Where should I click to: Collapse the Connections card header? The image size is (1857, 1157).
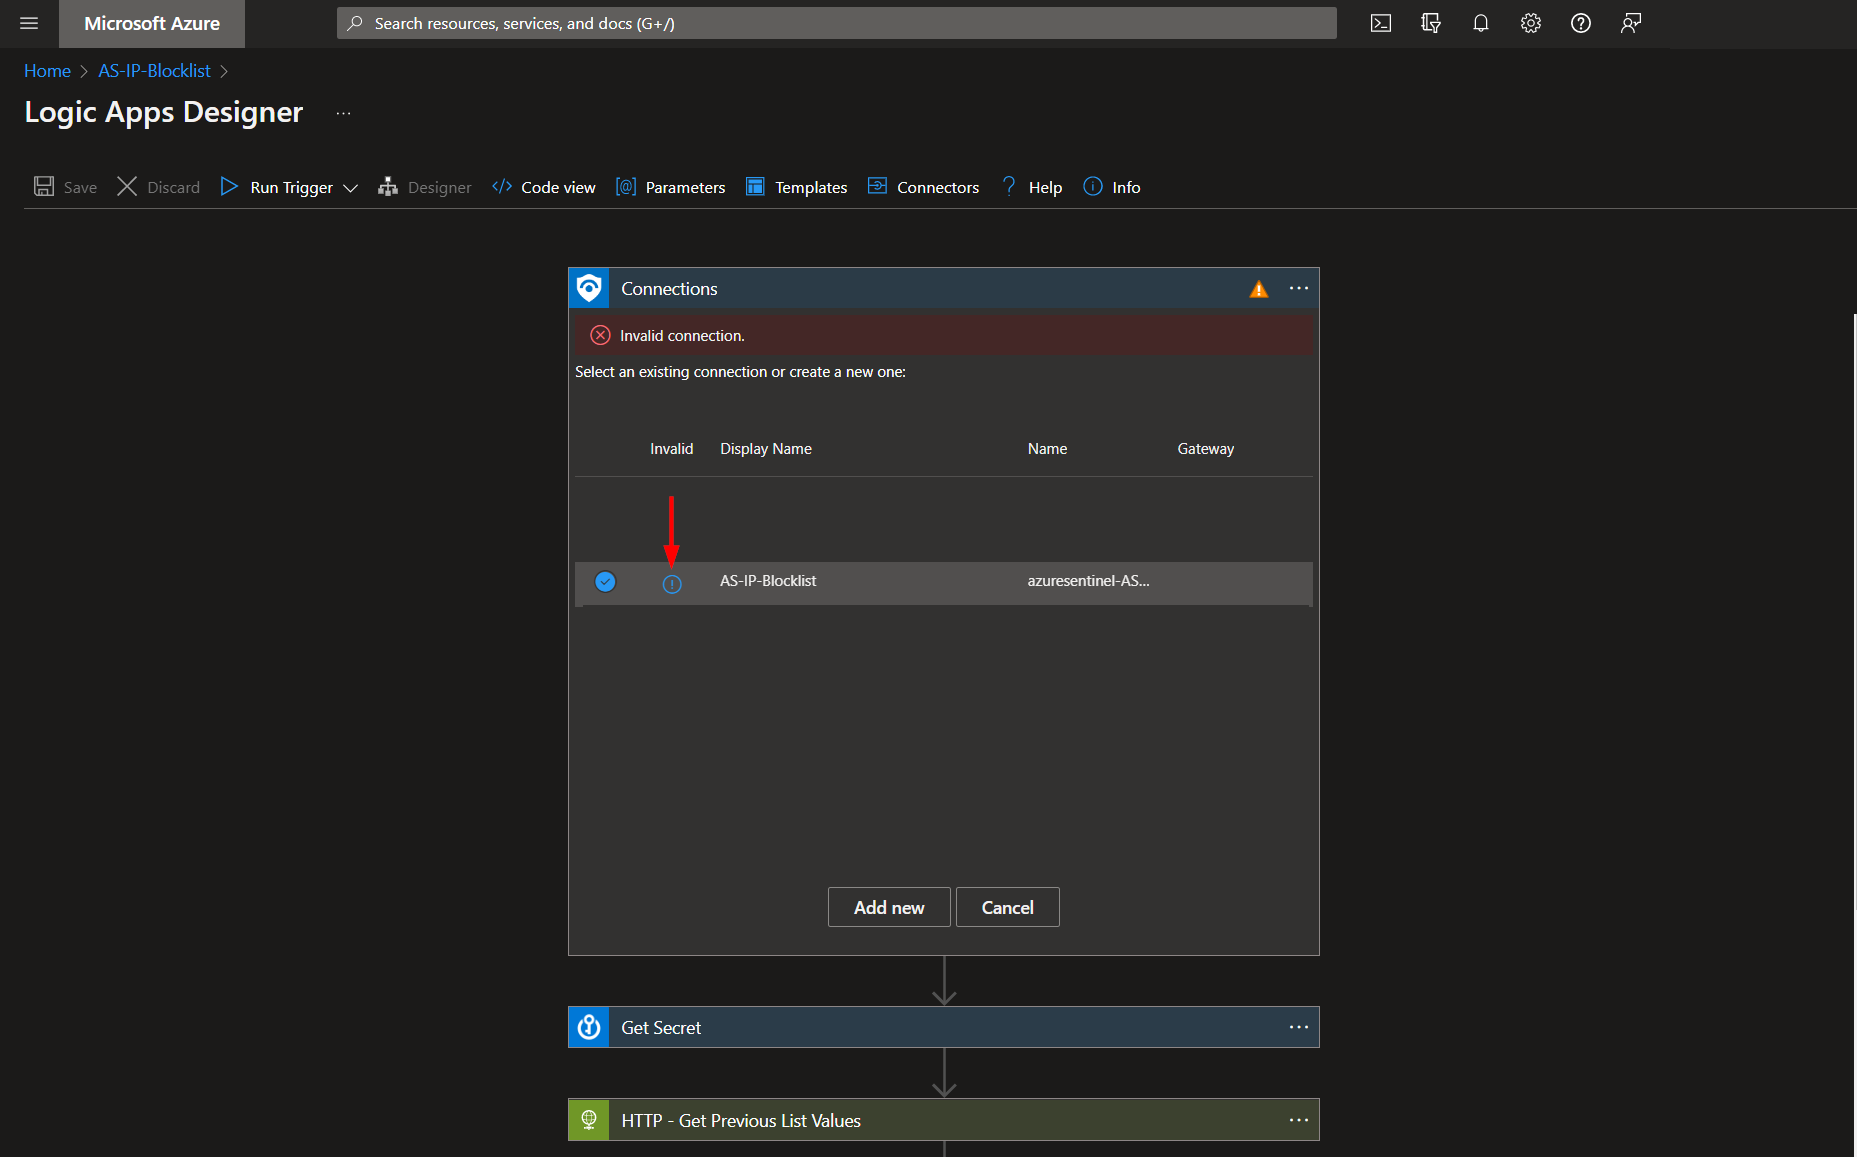(x=944, y=288)
